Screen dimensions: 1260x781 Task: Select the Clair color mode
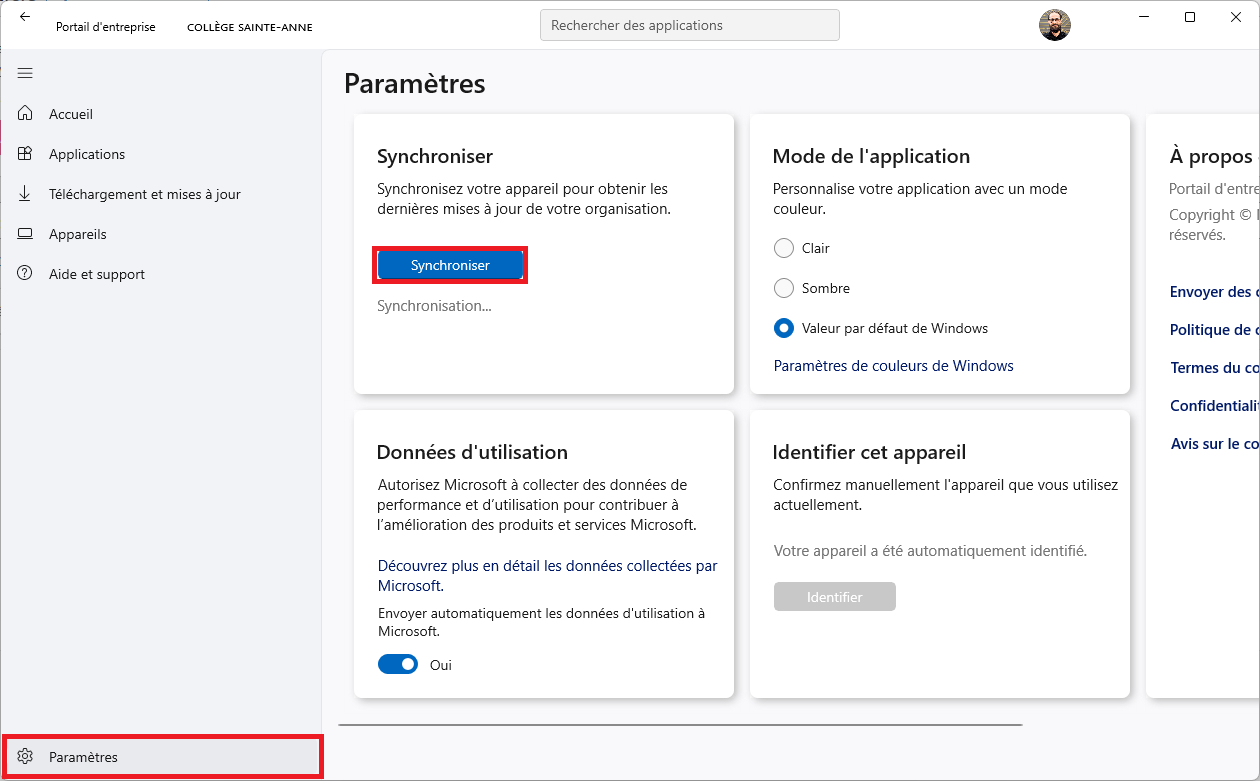coord(784,248)
